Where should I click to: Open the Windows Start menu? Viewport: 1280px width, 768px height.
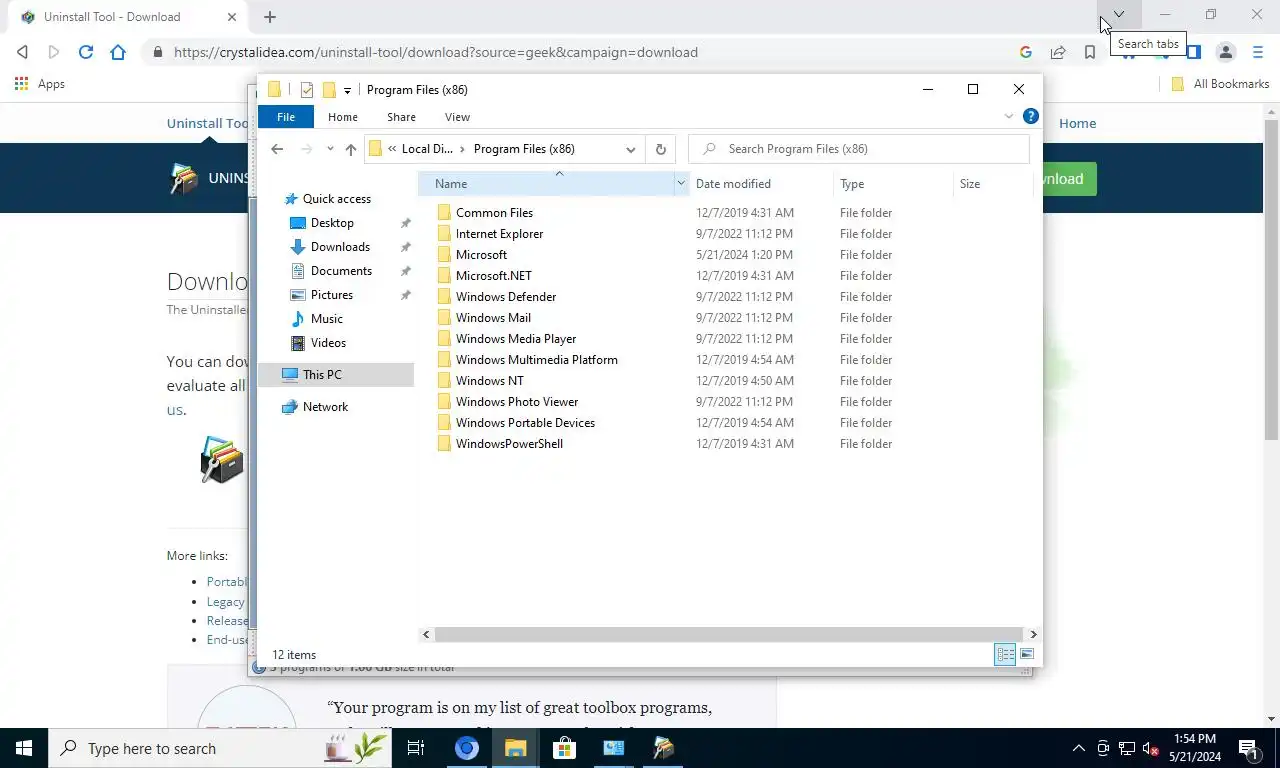tap(24, 748)
